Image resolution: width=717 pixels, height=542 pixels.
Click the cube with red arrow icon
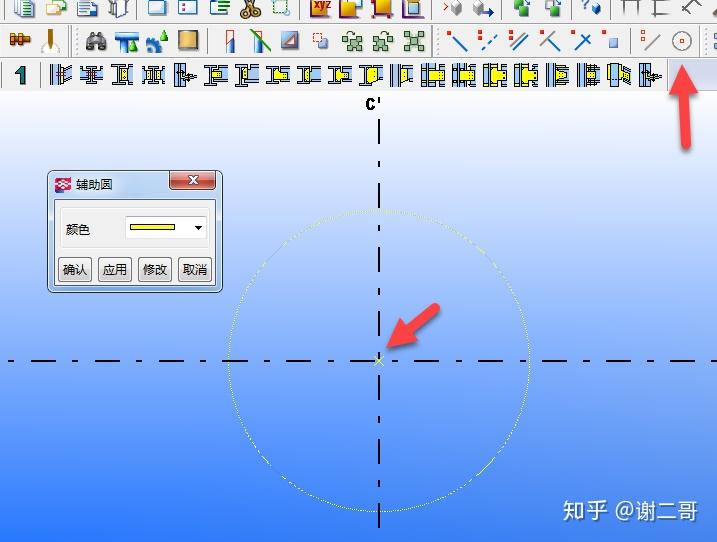[x=453, y=8]
